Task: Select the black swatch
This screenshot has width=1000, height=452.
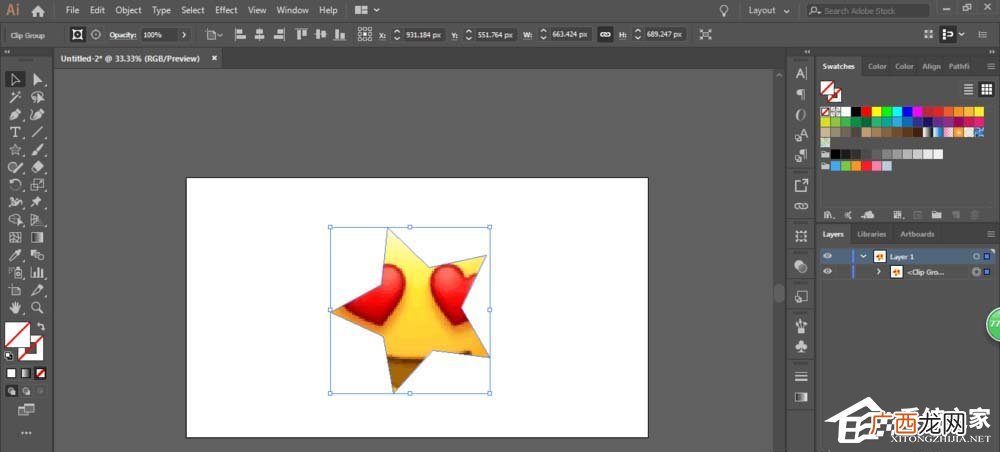Action: [x=857, y=112]
